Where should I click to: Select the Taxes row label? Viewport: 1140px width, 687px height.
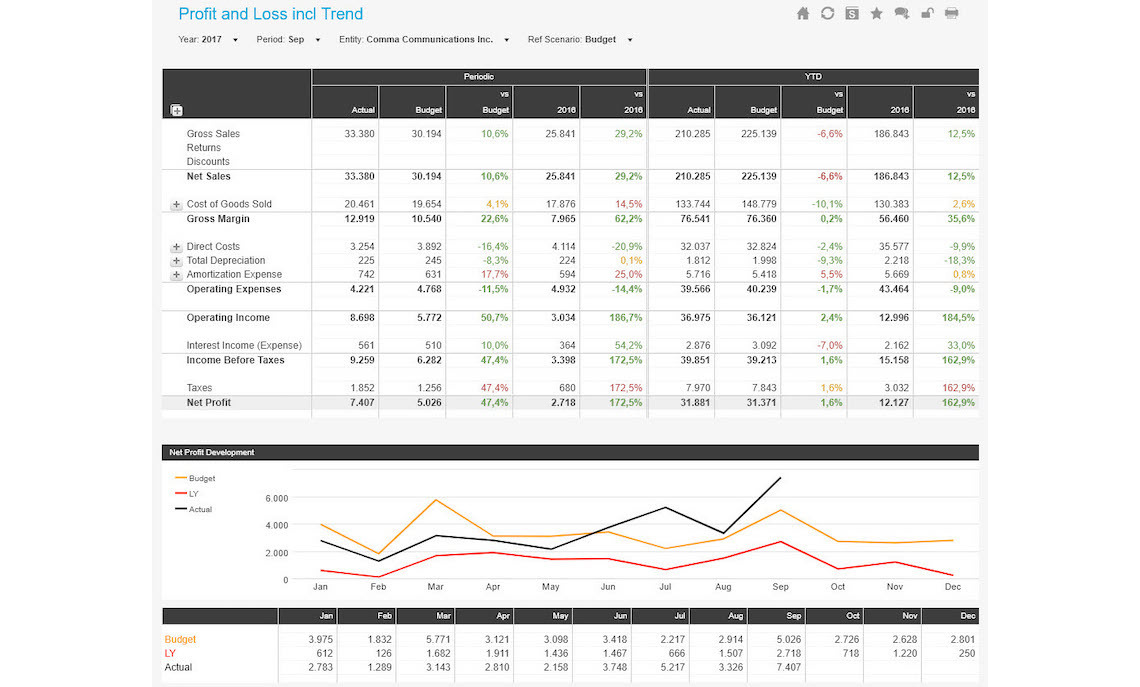coord(199,388)
